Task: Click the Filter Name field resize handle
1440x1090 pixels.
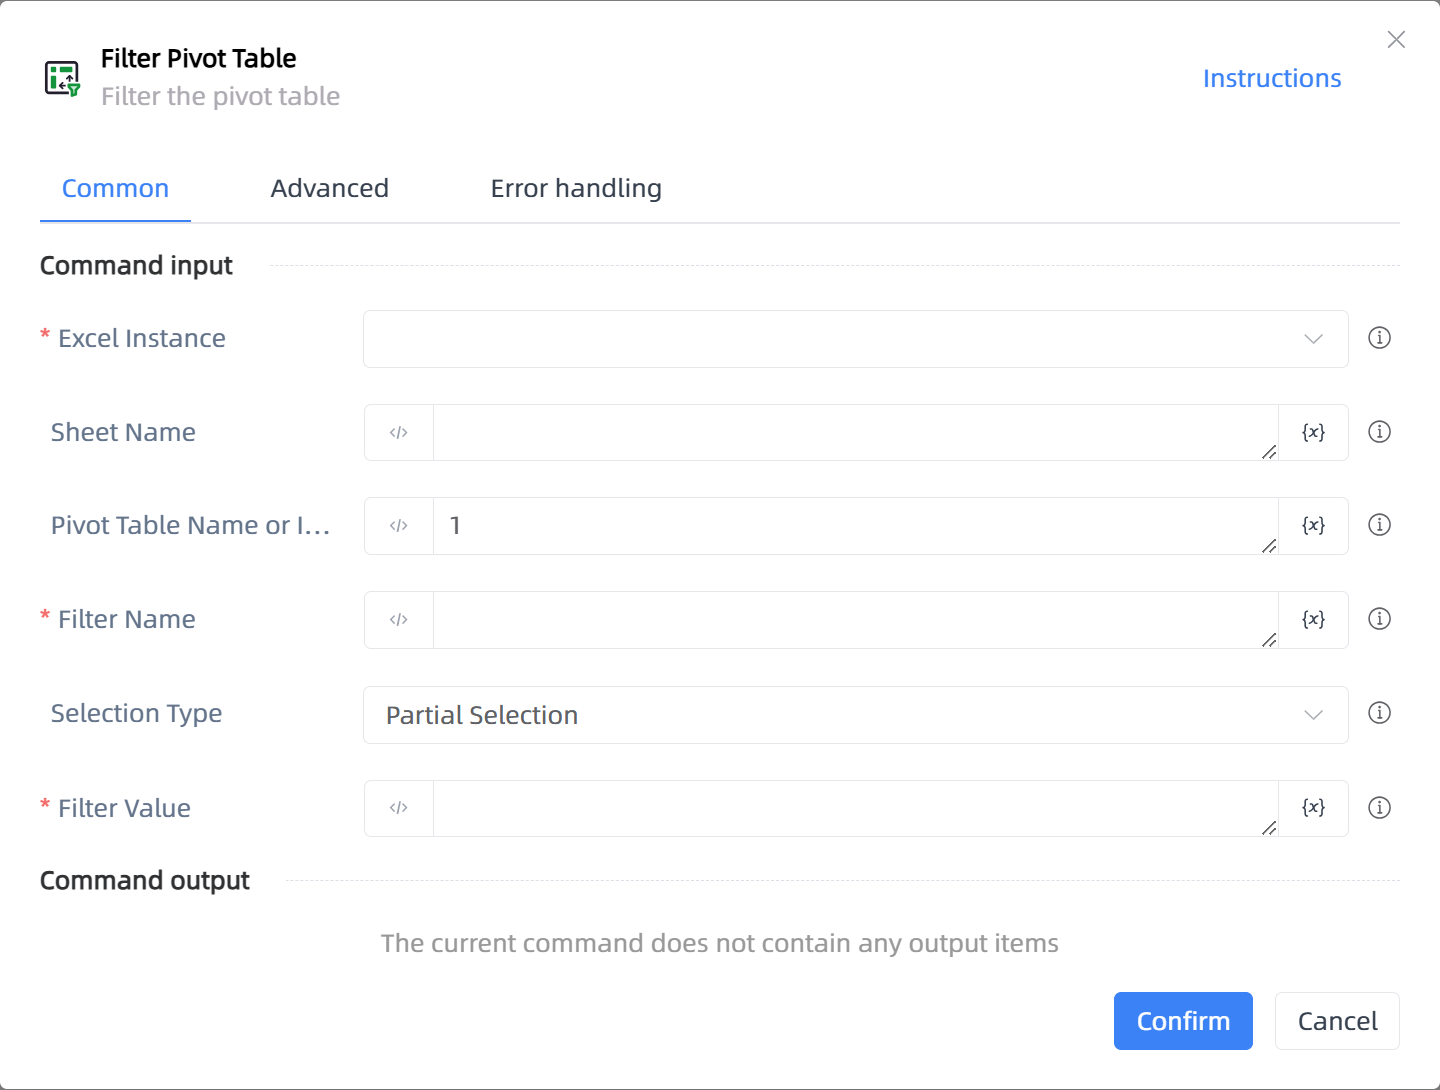Action: [1269, 640]
